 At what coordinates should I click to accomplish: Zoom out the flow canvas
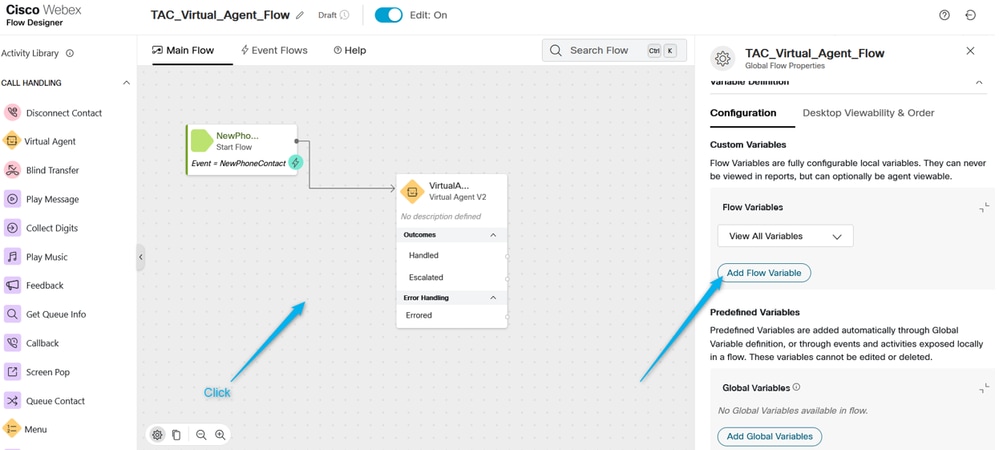point(201,435)
